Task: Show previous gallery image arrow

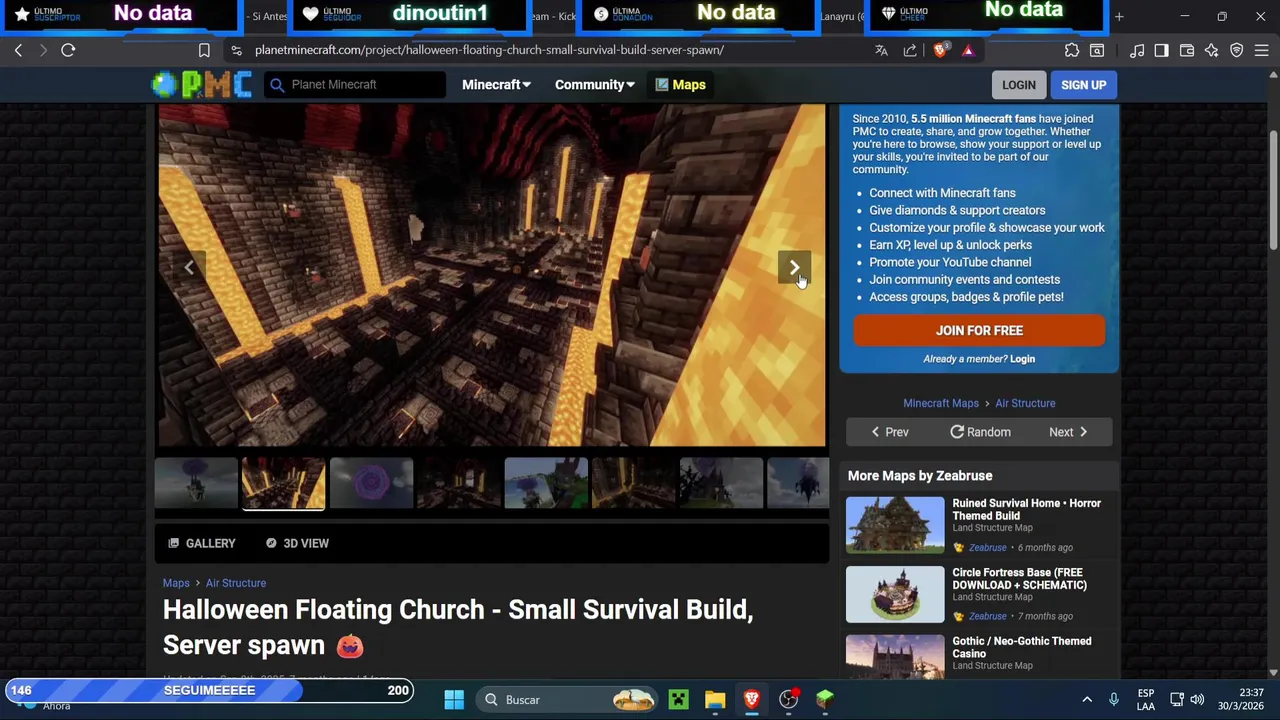Action: [x=189, y=267]
